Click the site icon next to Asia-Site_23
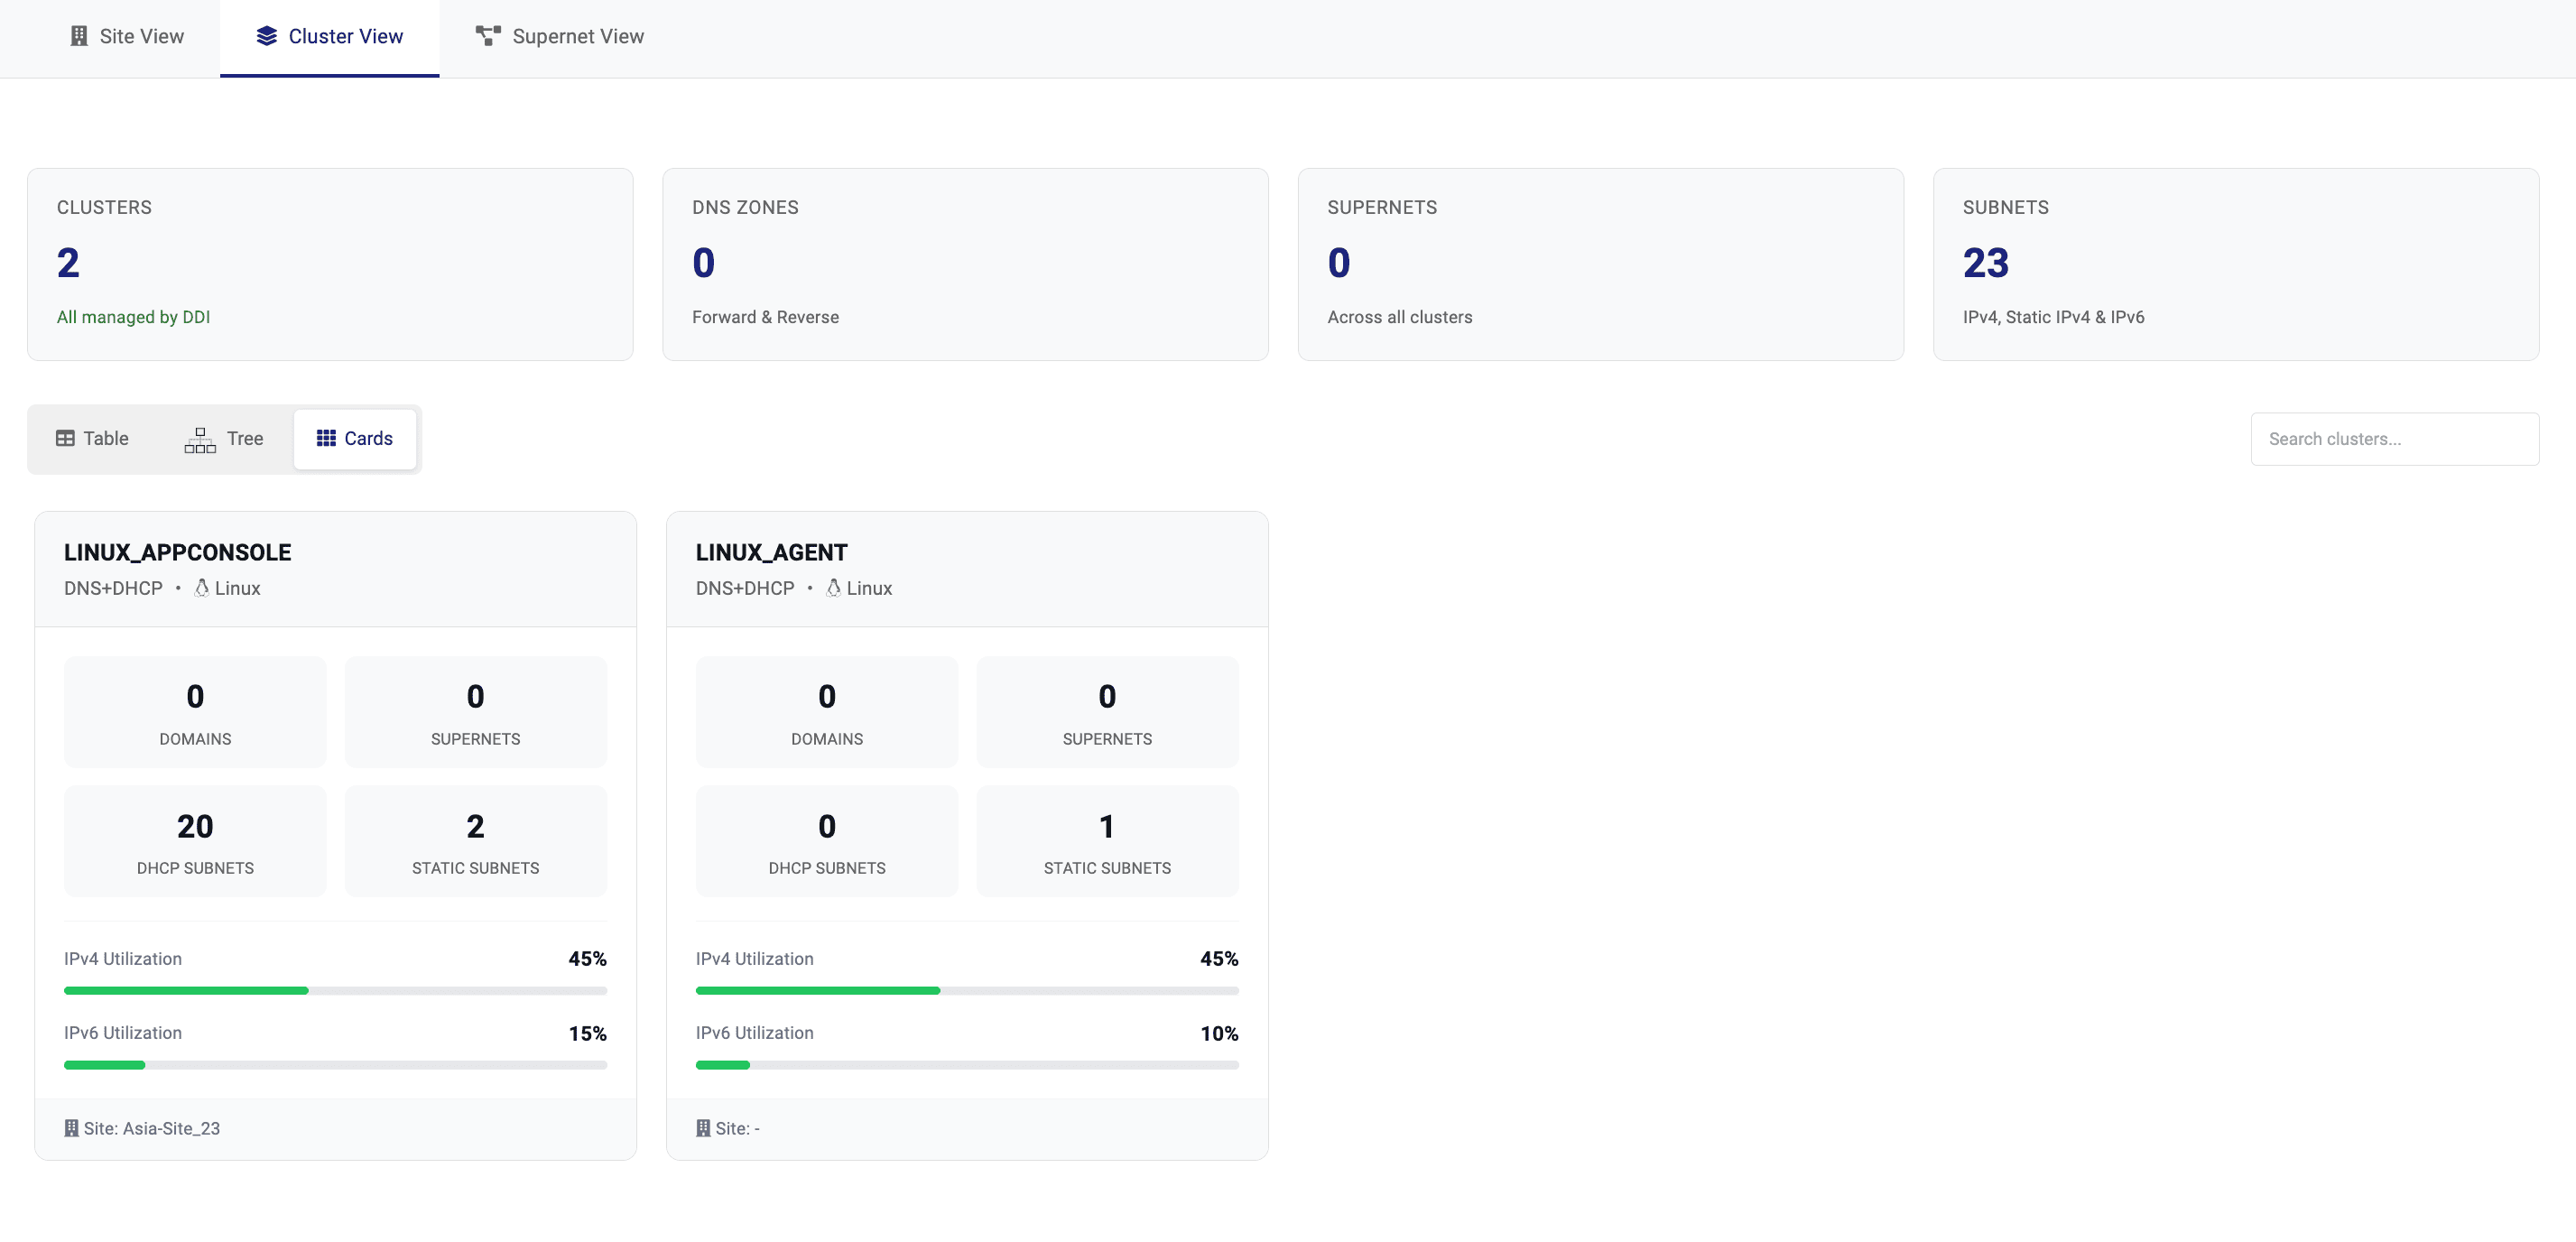 click(x=71, y=1127)
